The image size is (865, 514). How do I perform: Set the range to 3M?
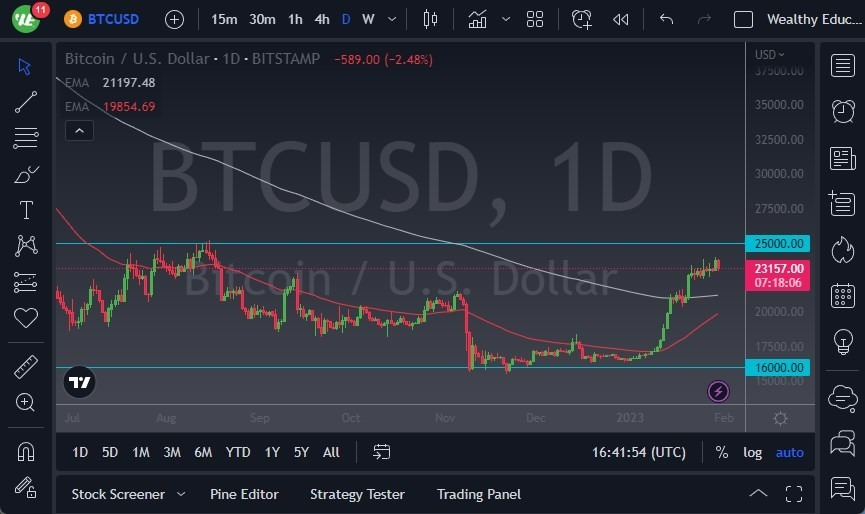[172, 452]
